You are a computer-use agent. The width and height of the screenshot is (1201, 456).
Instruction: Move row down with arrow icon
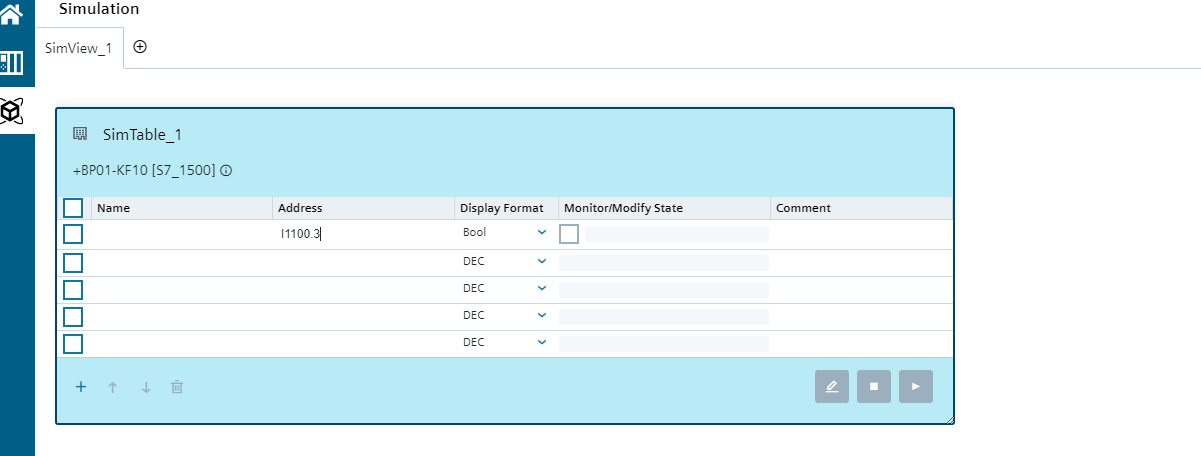click(x=146, y=387)
